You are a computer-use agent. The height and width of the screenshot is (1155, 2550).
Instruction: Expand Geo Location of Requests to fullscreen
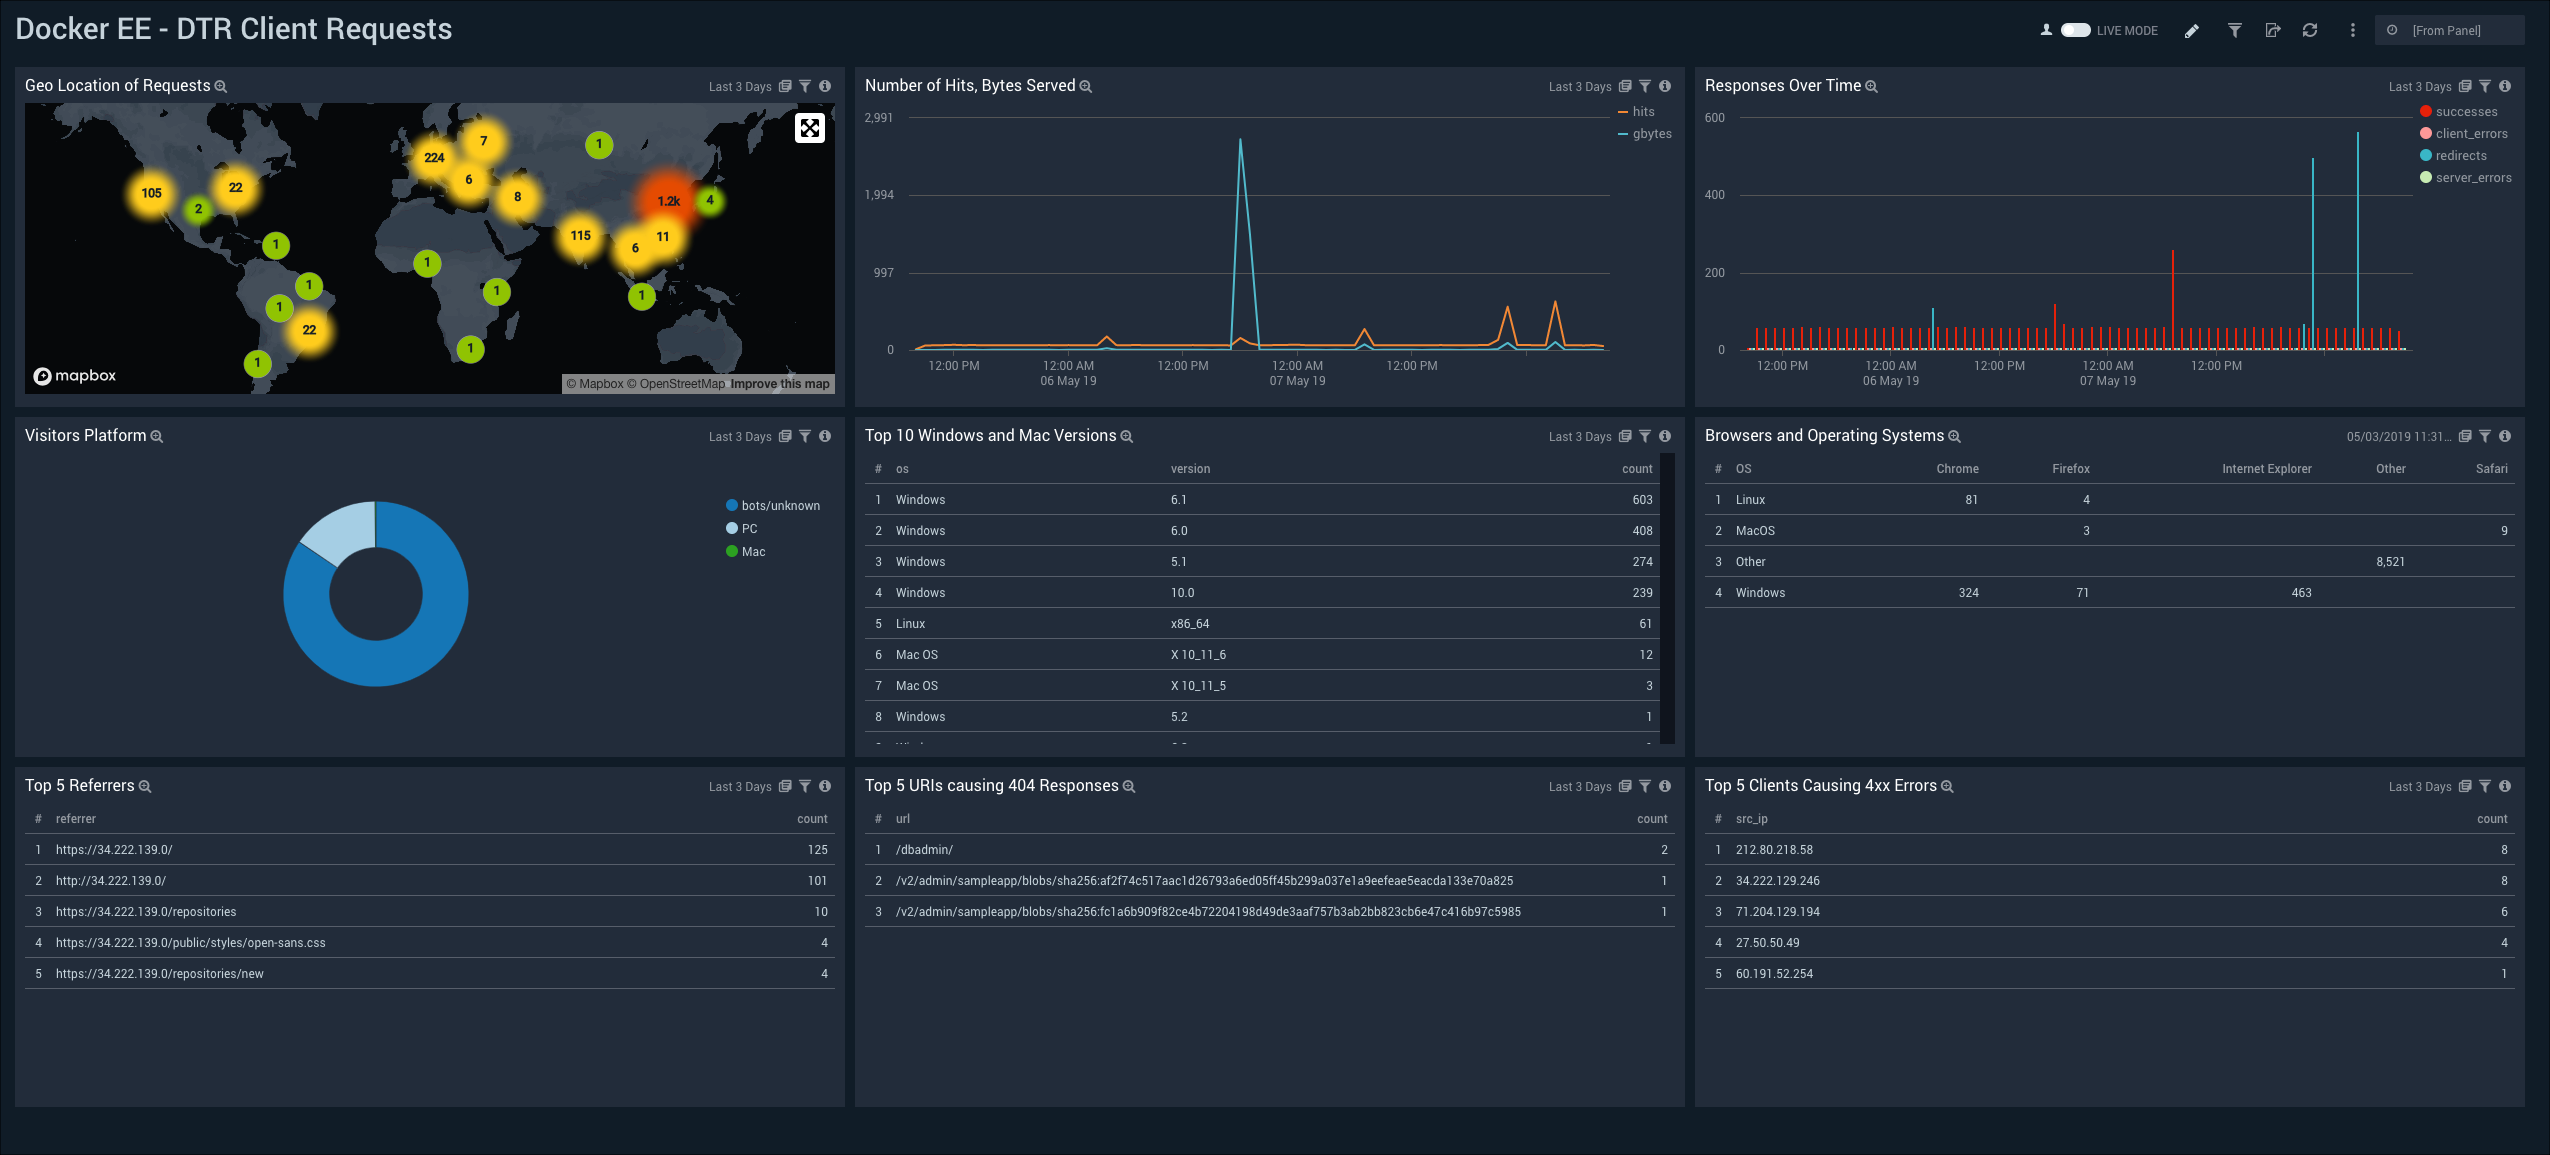pos(810,127)
